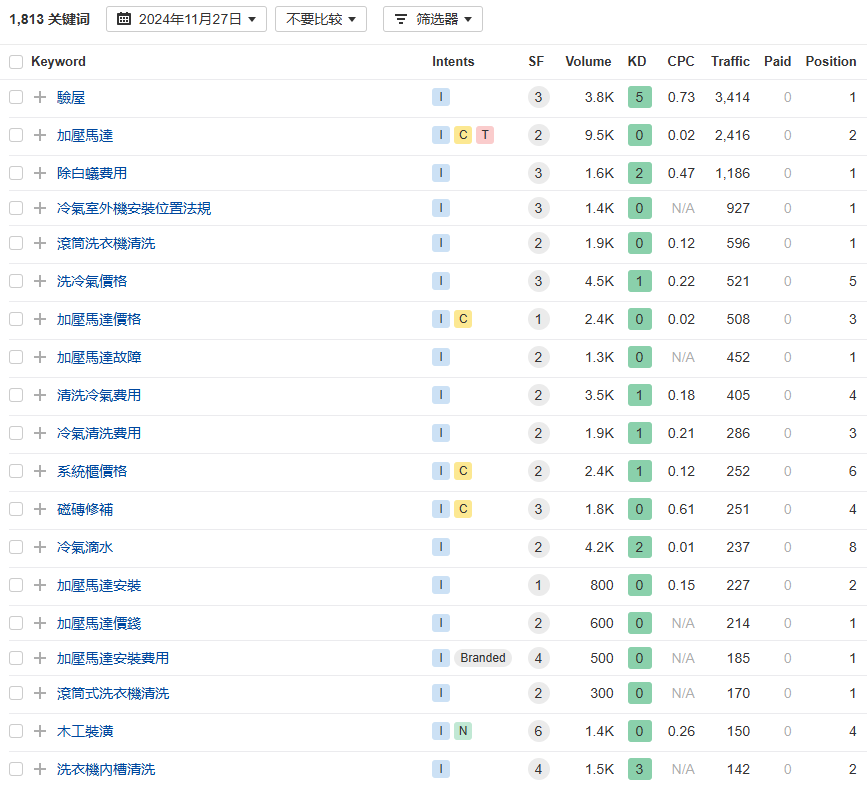
Task: Open the 2024年11月27日 date dropdown
Action: 186,19
